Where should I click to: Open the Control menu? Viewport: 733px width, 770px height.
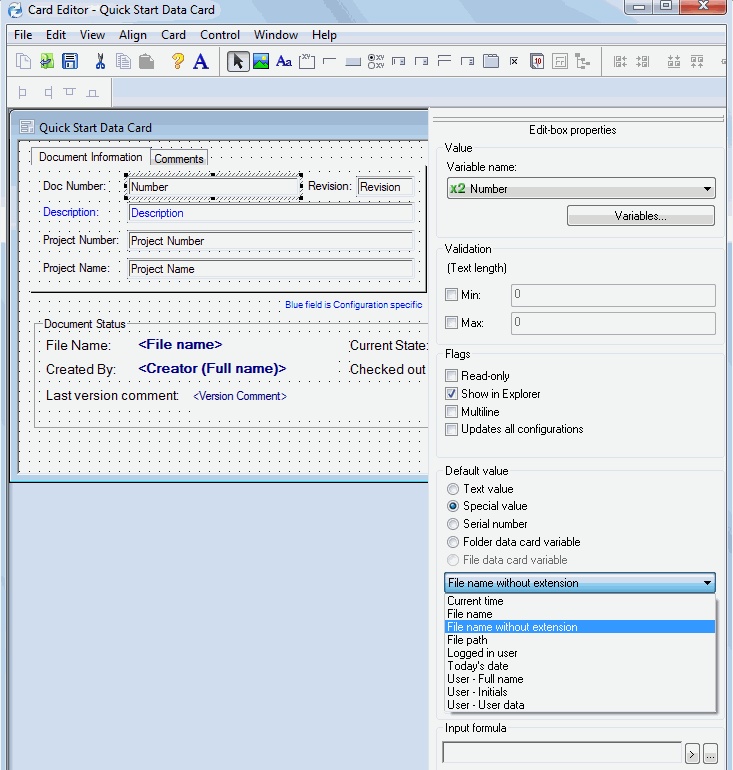tap(220, 35)
